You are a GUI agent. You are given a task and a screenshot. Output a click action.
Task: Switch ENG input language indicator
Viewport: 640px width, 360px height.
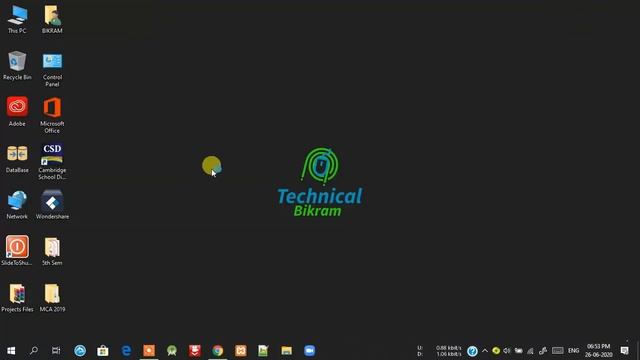coord(573,351)
